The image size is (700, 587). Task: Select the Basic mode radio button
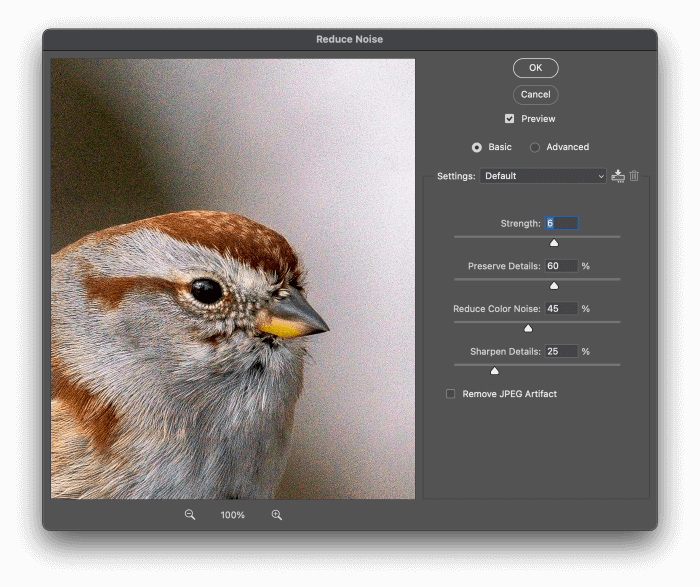point(477,147)
